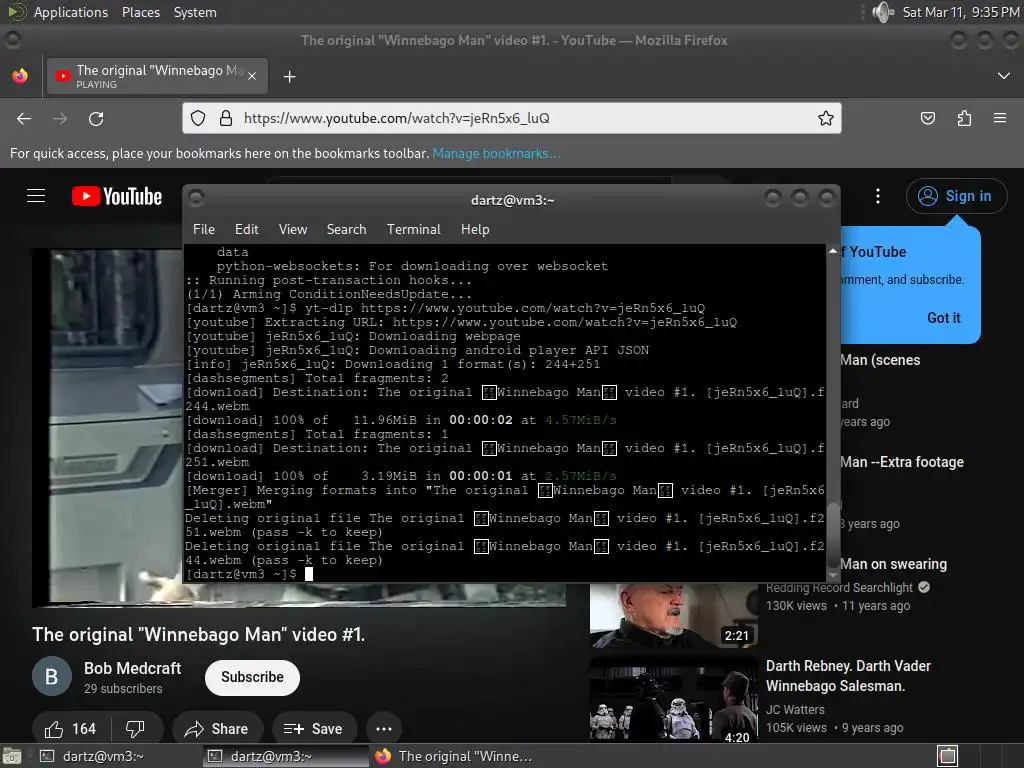1024x768 pixels.
Task: Bookmark this page with the star
Action: point(825,118)
